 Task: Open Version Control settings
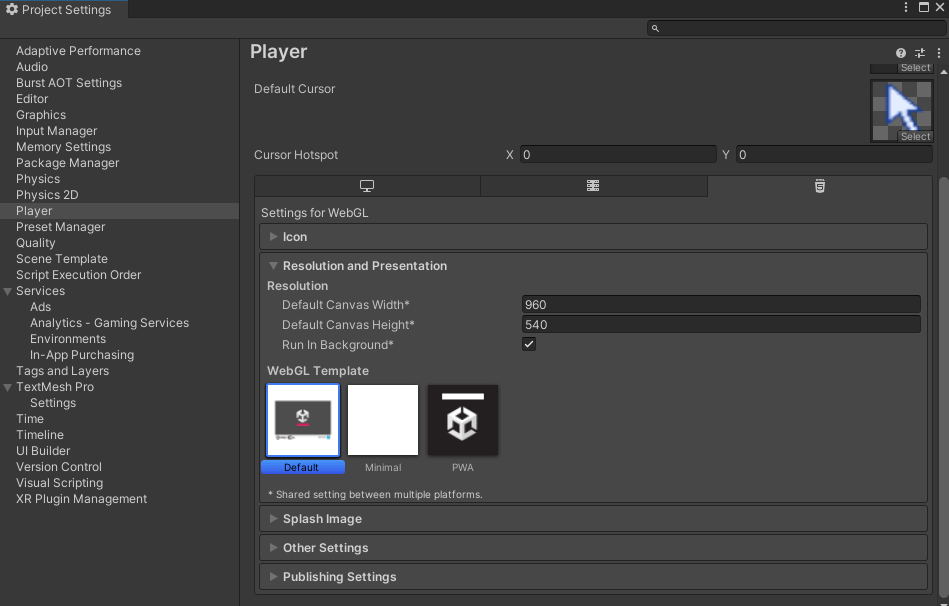tap(59, 467)
